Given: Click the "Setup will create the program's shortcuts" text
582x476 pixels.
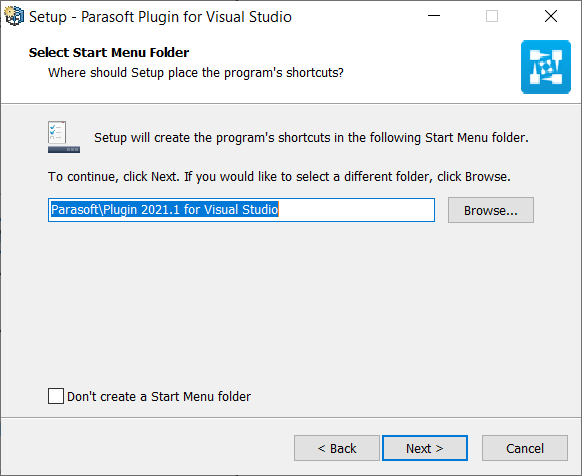Looking at the screenshot, I should click(x=311, y=138).
